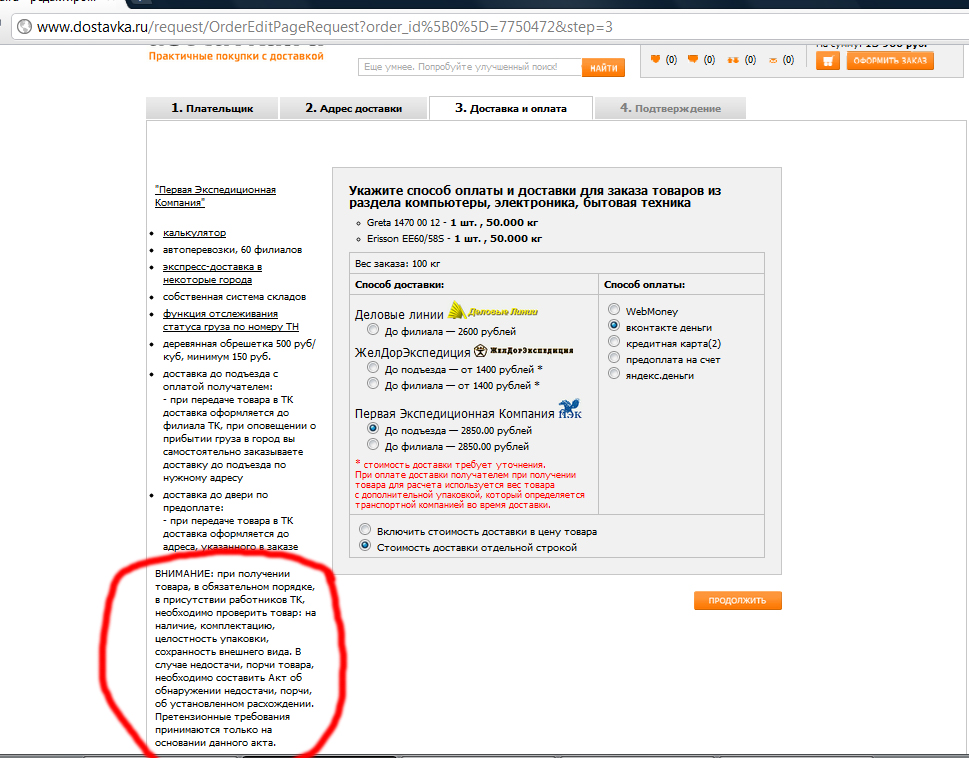Click the small fourth counter icon
The image size is (969, 758).
(x=772, y=61)
